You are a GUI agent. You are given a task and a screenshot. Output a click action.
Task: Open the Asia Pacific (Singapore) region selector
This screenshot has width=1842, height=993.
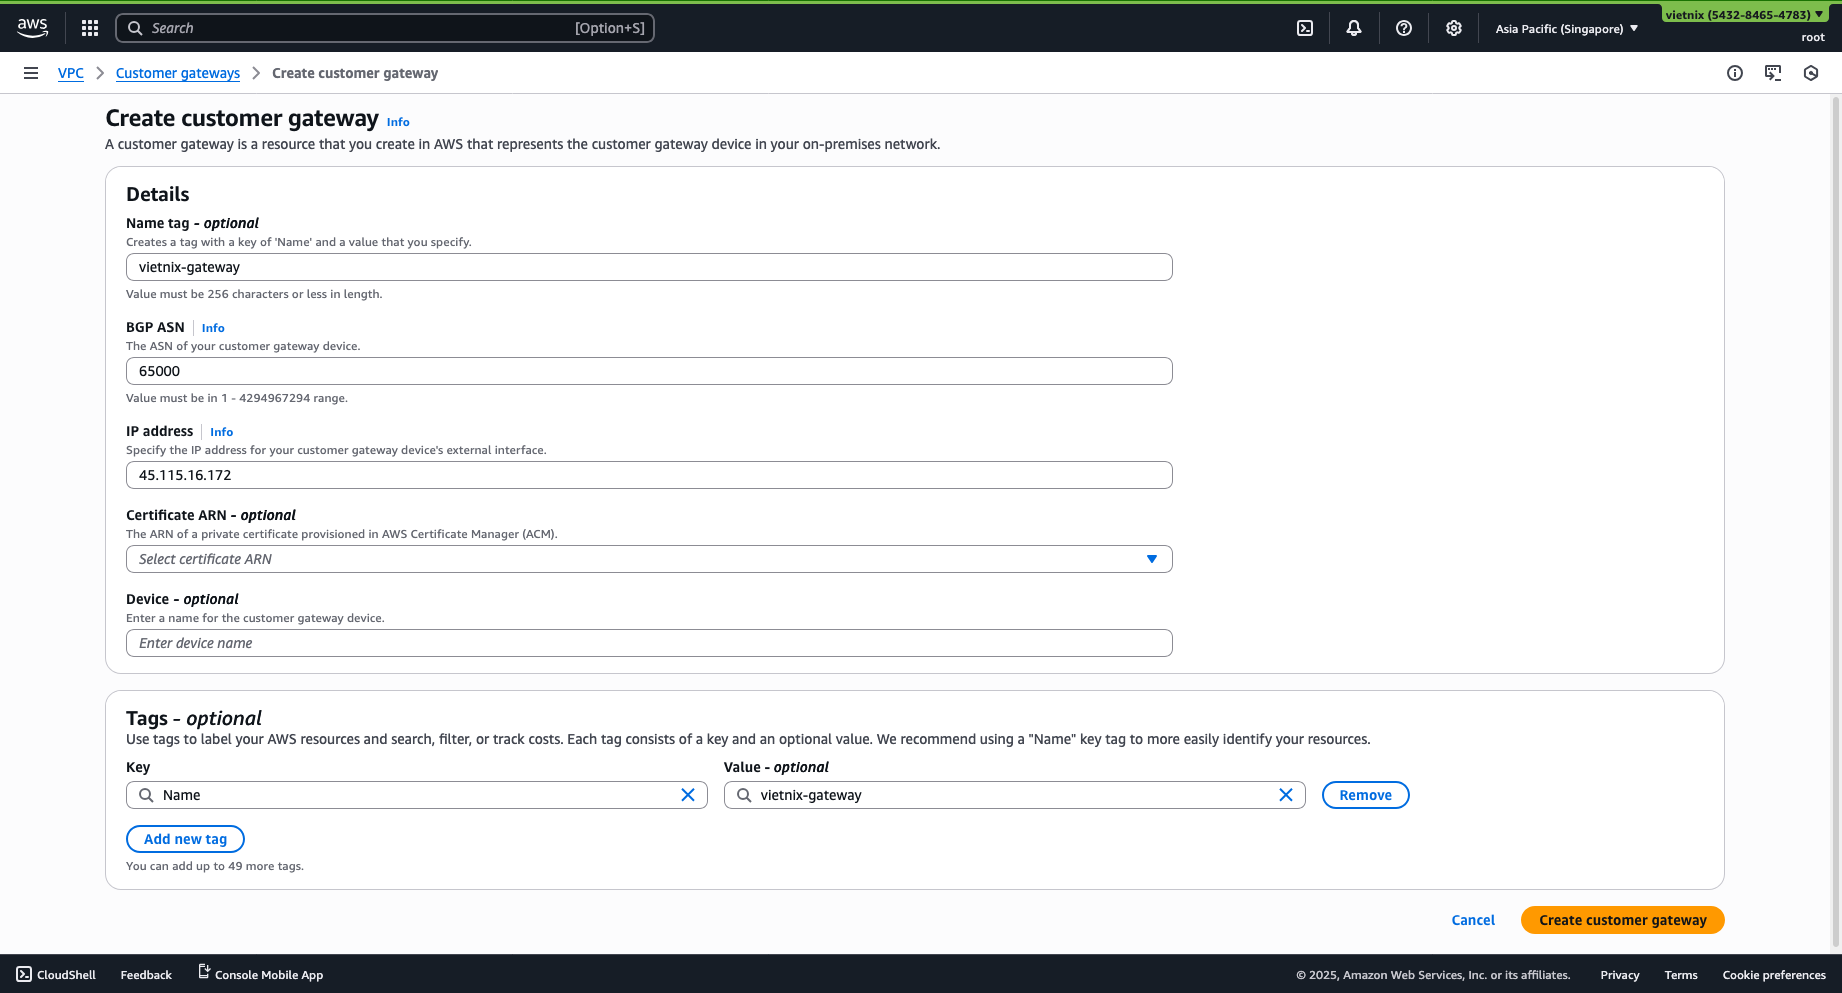(1565, 28)
